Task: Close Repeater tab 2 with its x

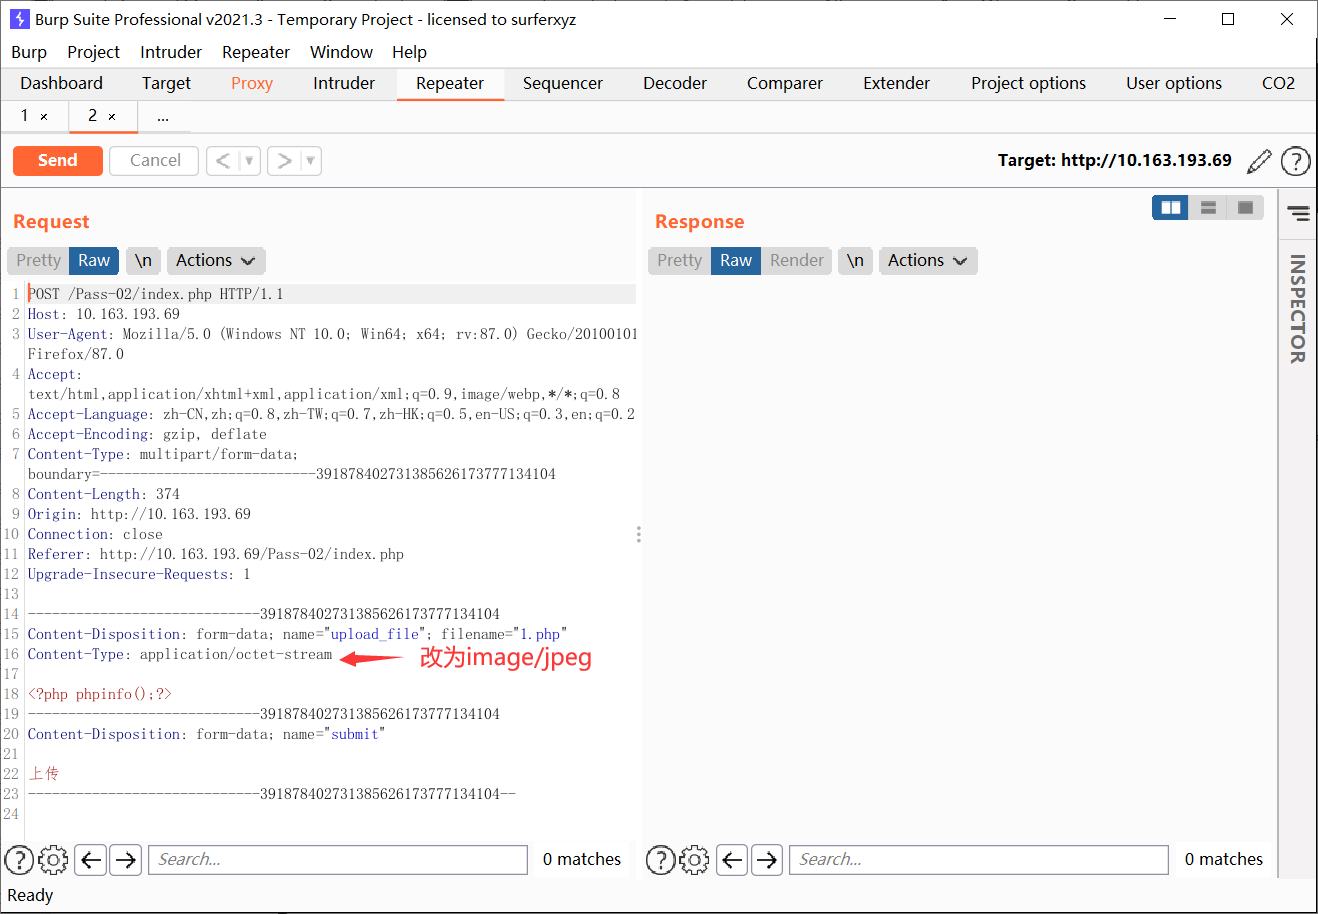Action: 112,117
